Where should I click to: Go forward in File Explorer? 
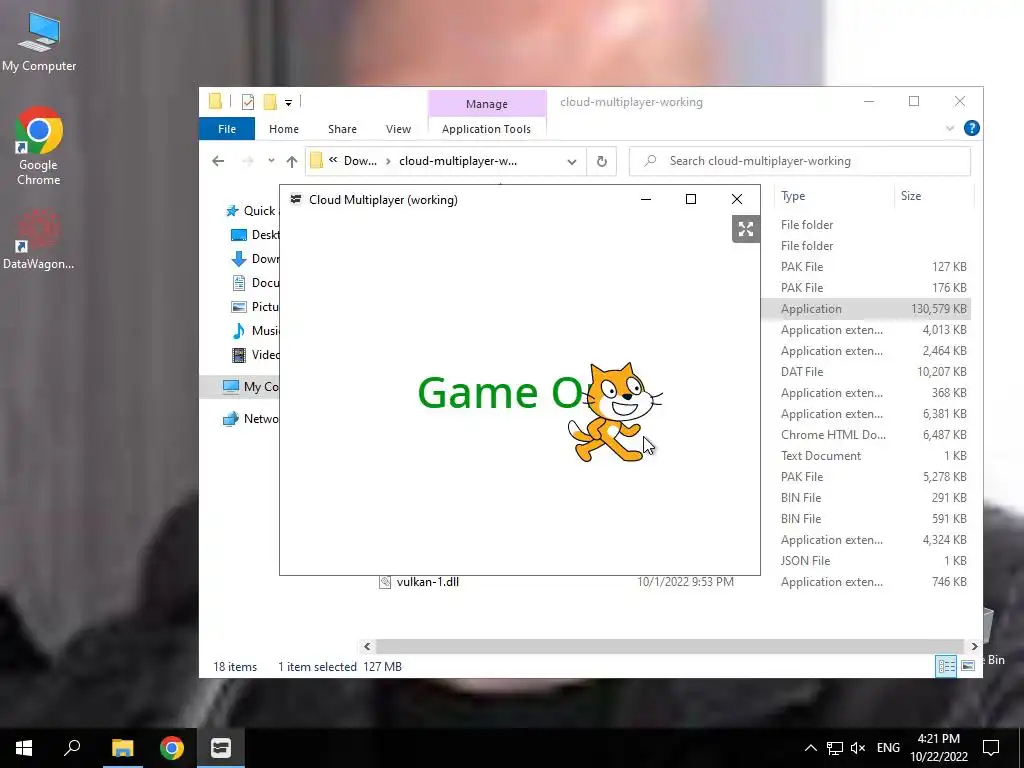248,161
